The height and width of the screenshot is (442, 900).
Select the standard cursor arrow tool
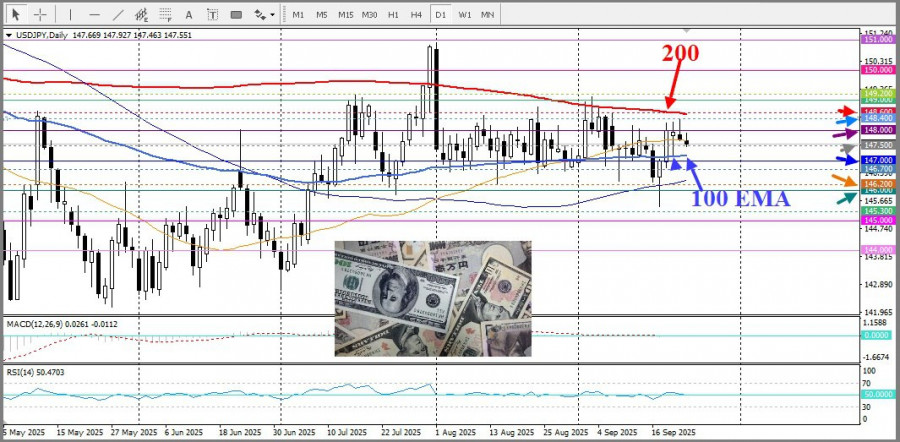(x=17, y=15)
